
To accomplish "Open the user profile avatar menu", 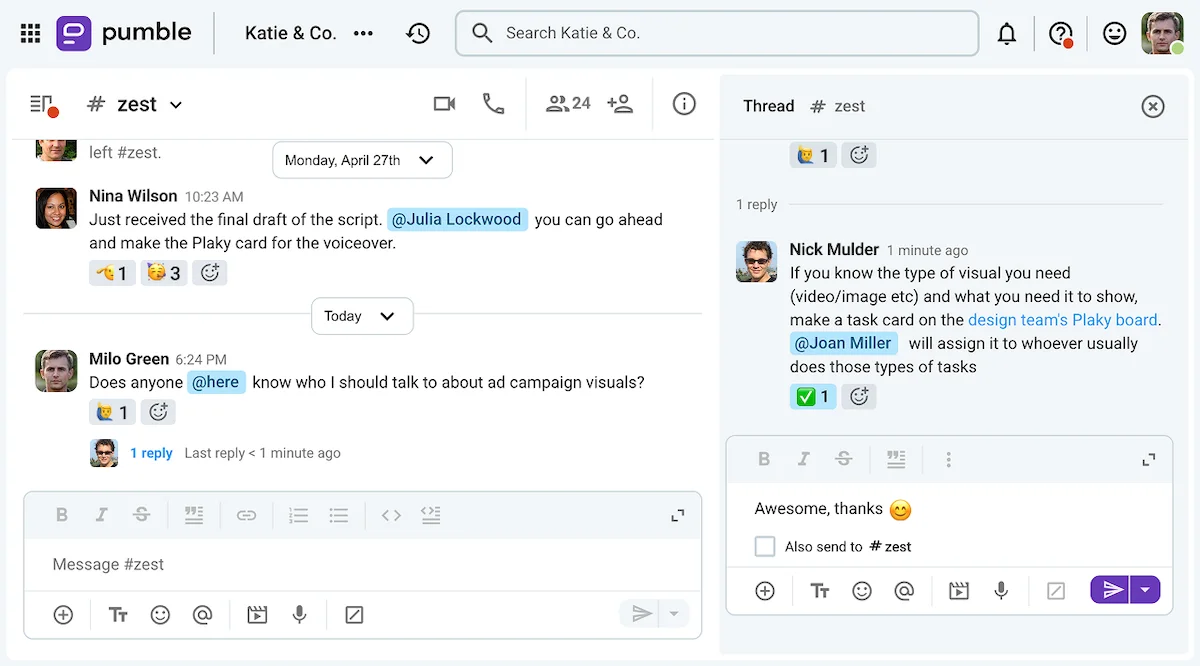I will 1162,33.
